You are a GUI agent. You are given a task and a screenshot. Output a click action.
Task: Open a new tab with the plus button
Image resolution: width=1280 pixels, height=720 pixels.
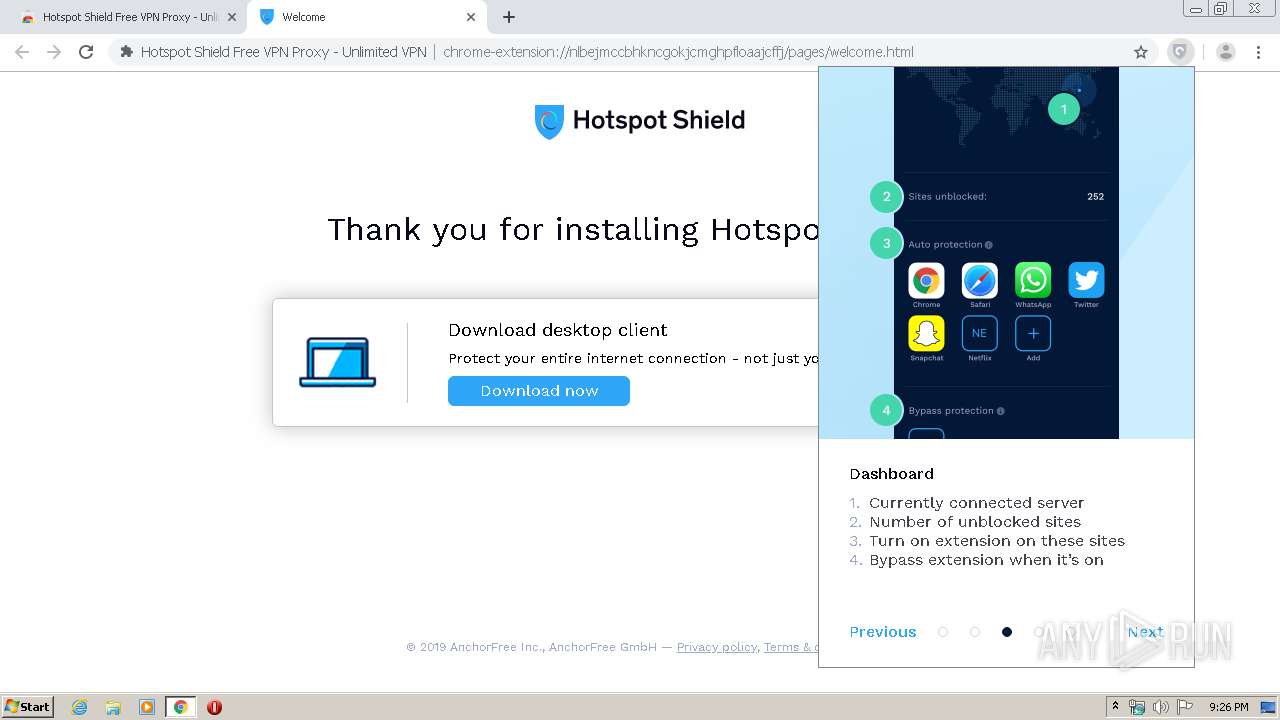(x=509, y=17)
